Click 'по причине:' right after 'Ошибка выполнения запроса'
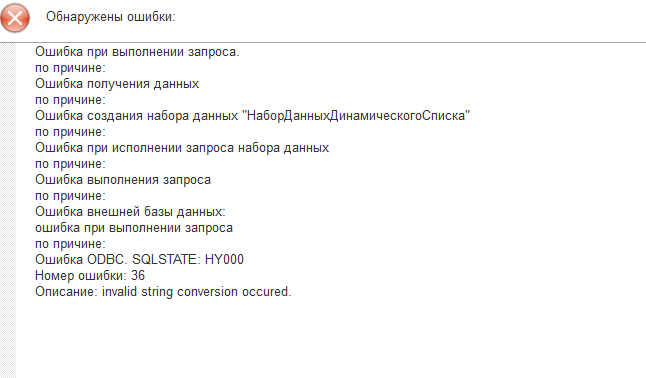This screenshot has width=646, height=378. 70,196
